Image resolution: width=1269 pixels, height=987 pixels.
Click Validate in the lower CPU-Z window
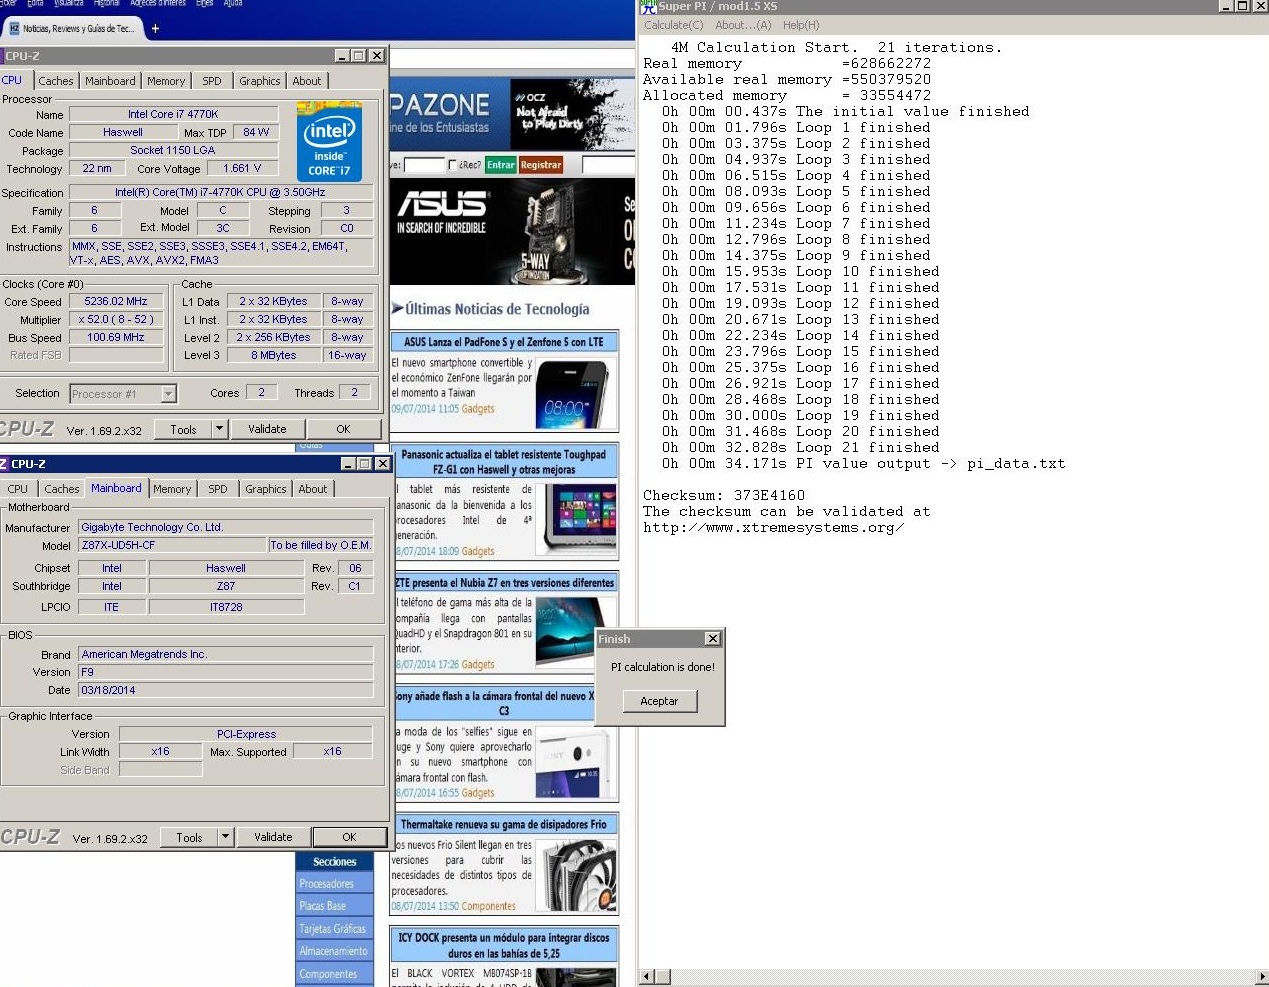click(x=273, y=837)
